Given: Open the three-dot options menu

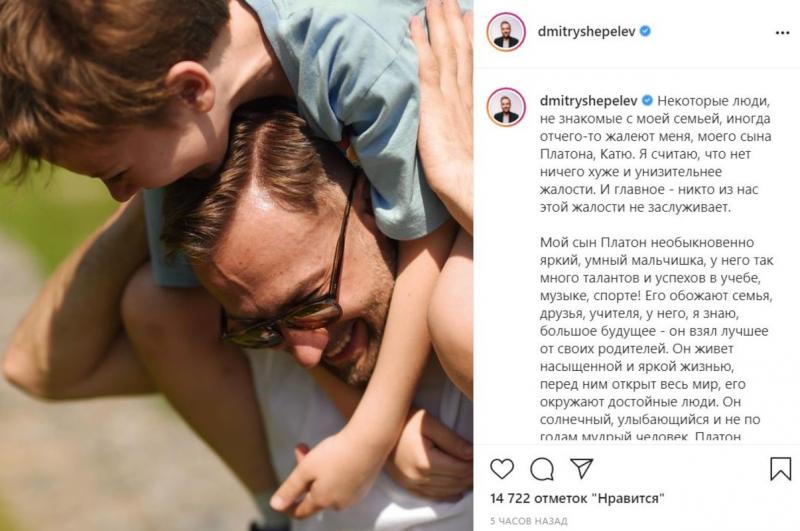Looking at the screenshot, I should tap(782, 33).
